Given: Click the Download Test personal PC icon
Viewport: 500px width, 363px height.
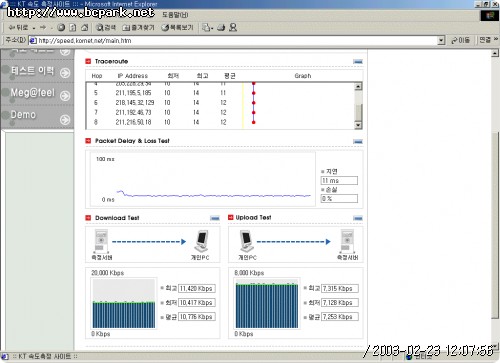Looking at the screenshot, I should 201,241.
